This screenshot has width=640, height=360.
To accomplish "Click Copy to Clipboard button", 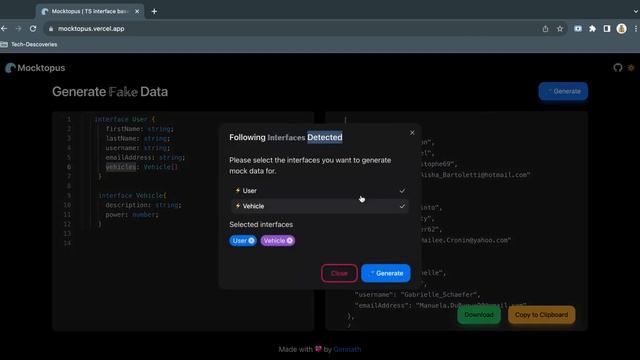I will pos(541,315).
